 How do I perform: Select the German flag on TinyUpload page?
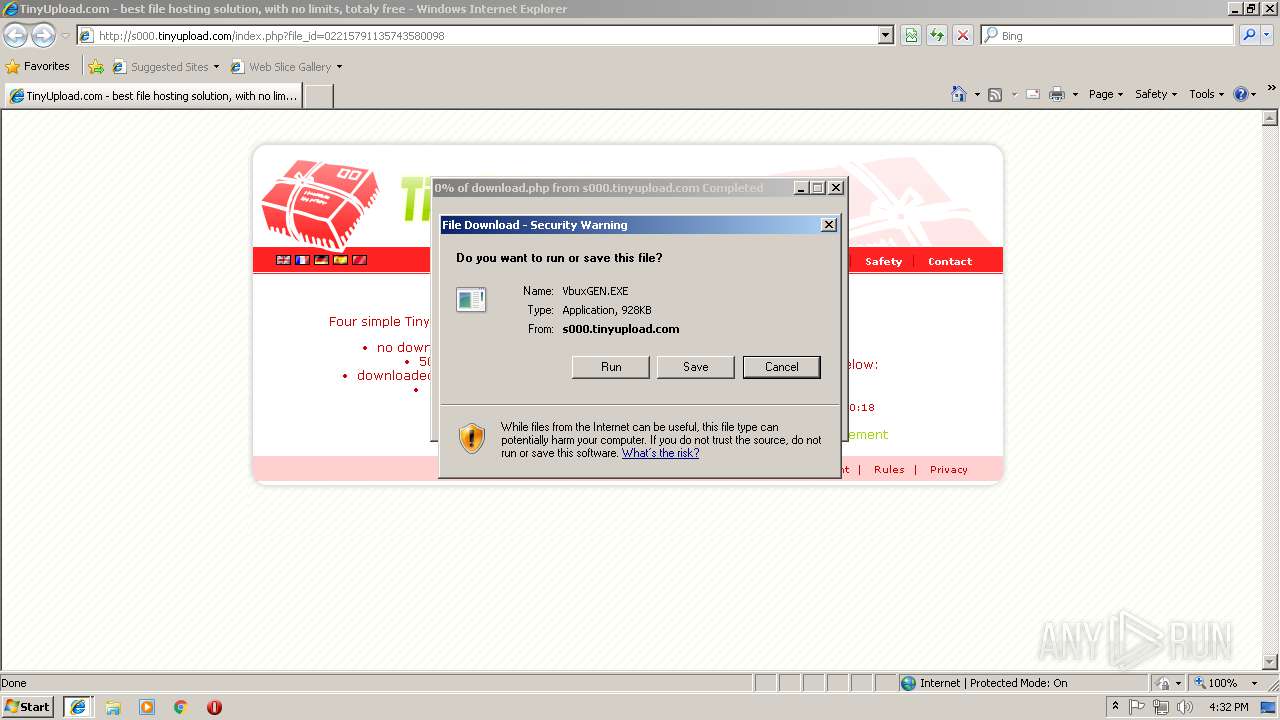(x=321, y=260)
